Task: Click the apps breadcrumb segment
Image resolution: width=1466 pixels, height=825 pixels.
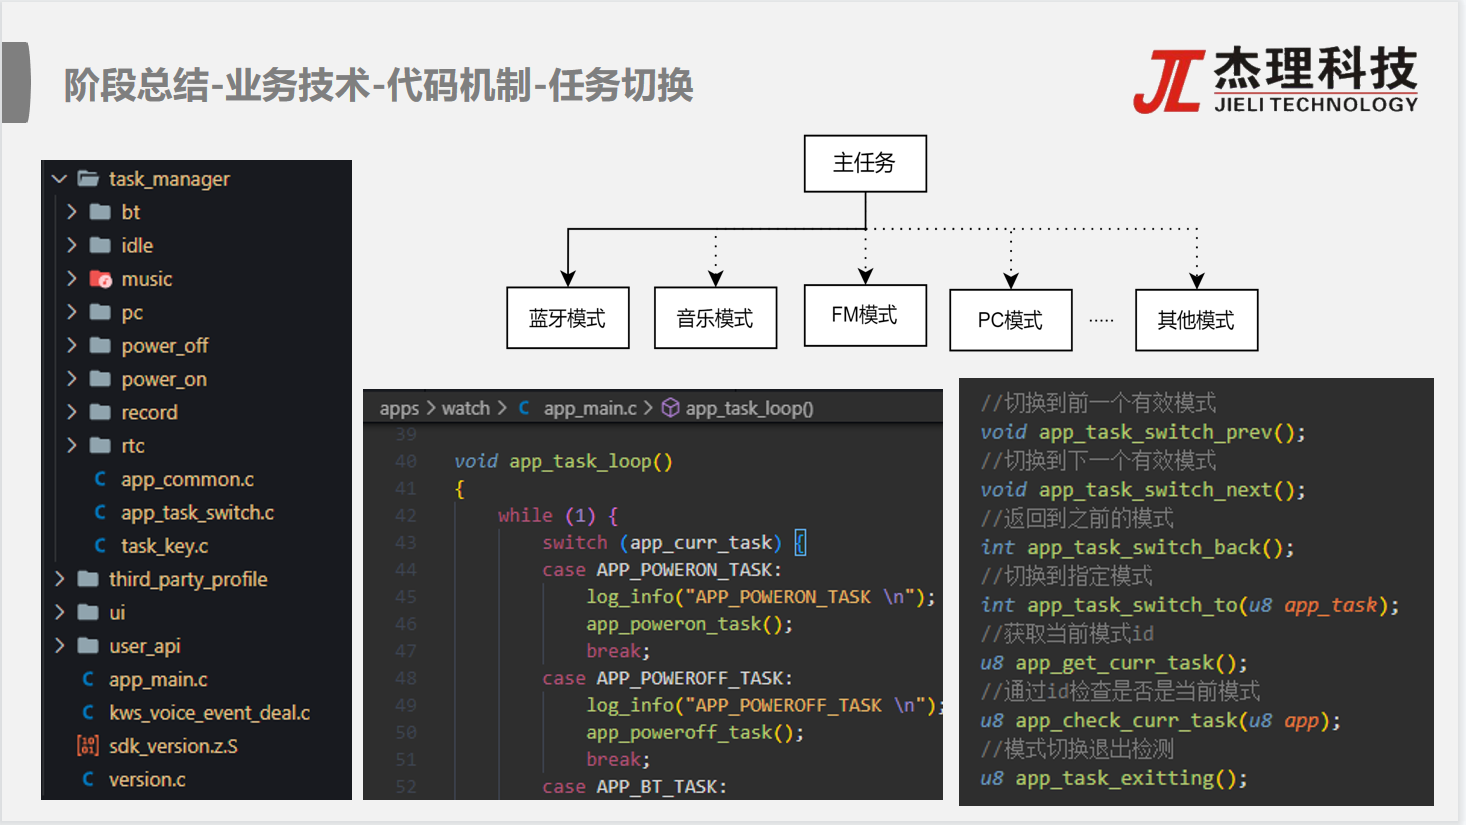Action: [x=399, y=408]
